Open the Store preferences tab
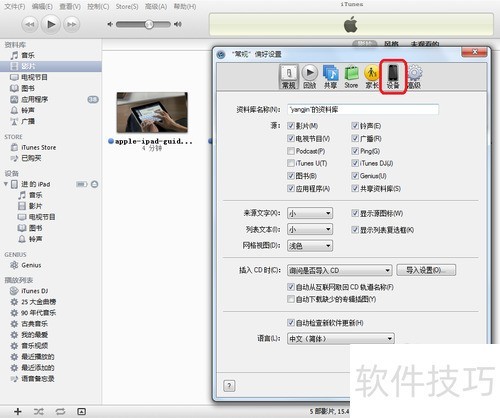 pos(351,77)
